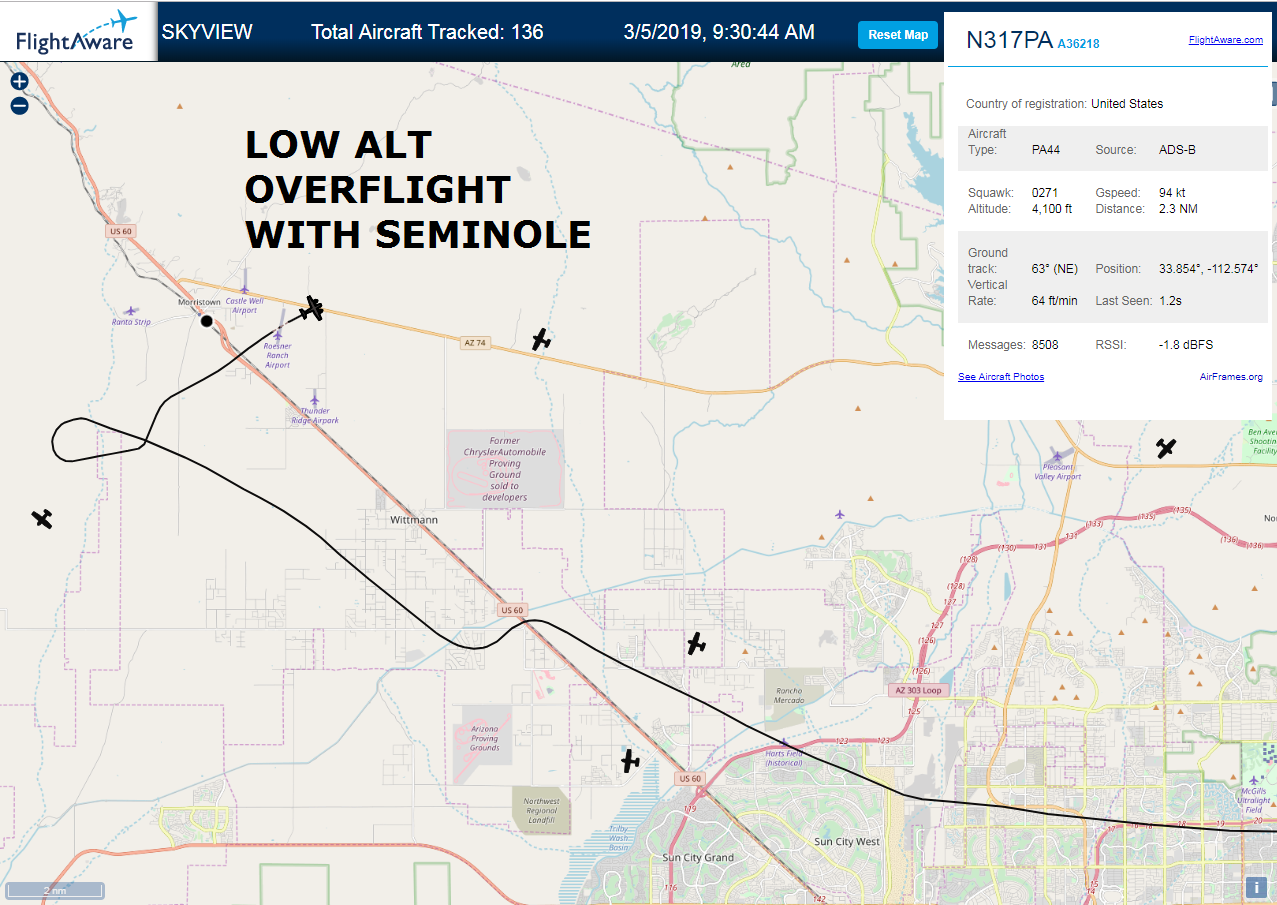Click the black receiver dot by Morristown
This screenshot has height=905, width=1277.
pyautogui.click(x=207, y=321)
